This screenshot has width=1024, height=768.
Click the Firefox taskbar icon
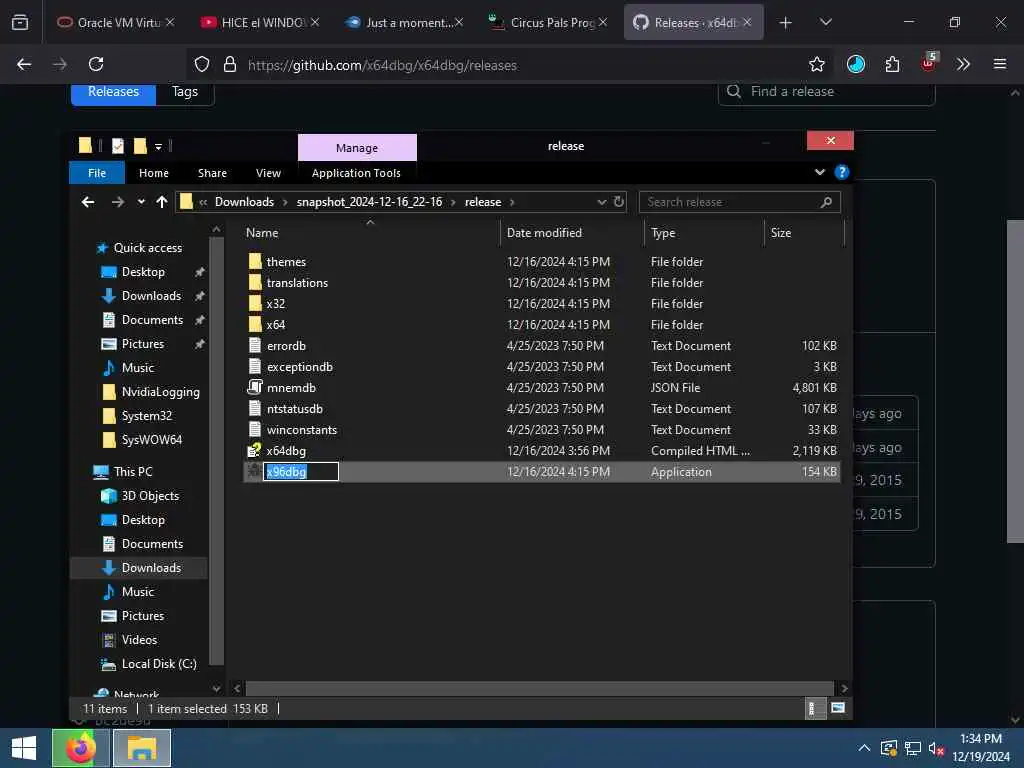(x=81, y=748)
